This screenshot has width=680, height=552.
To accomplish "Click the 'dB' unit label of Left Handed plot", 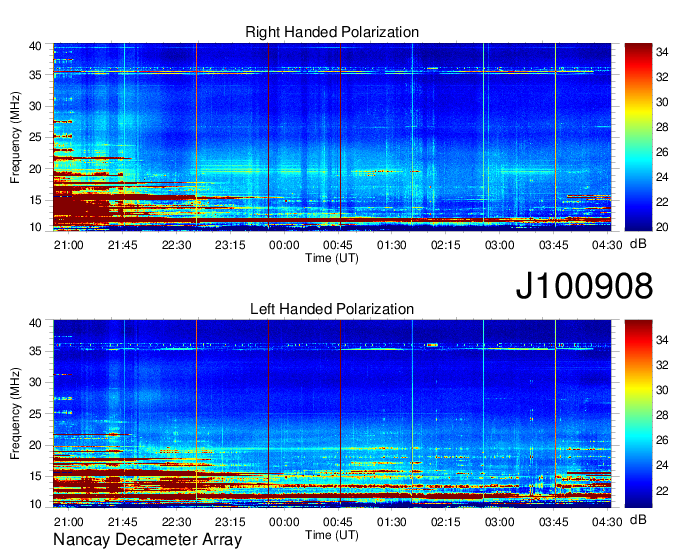I will 638,519.
